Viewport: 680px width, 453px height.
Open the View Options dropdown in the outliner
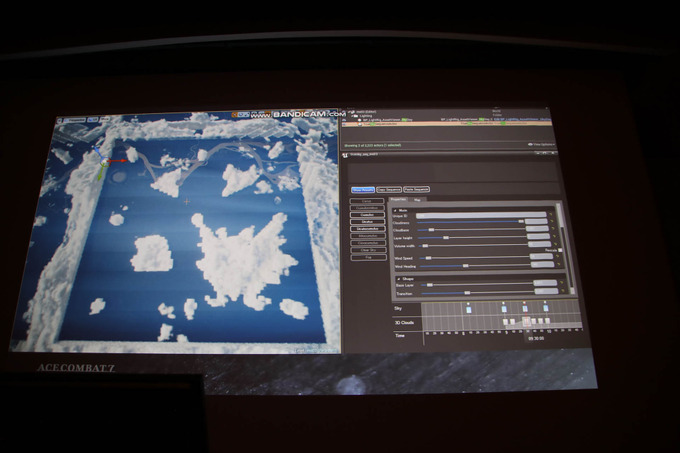(x=541, y=144)
